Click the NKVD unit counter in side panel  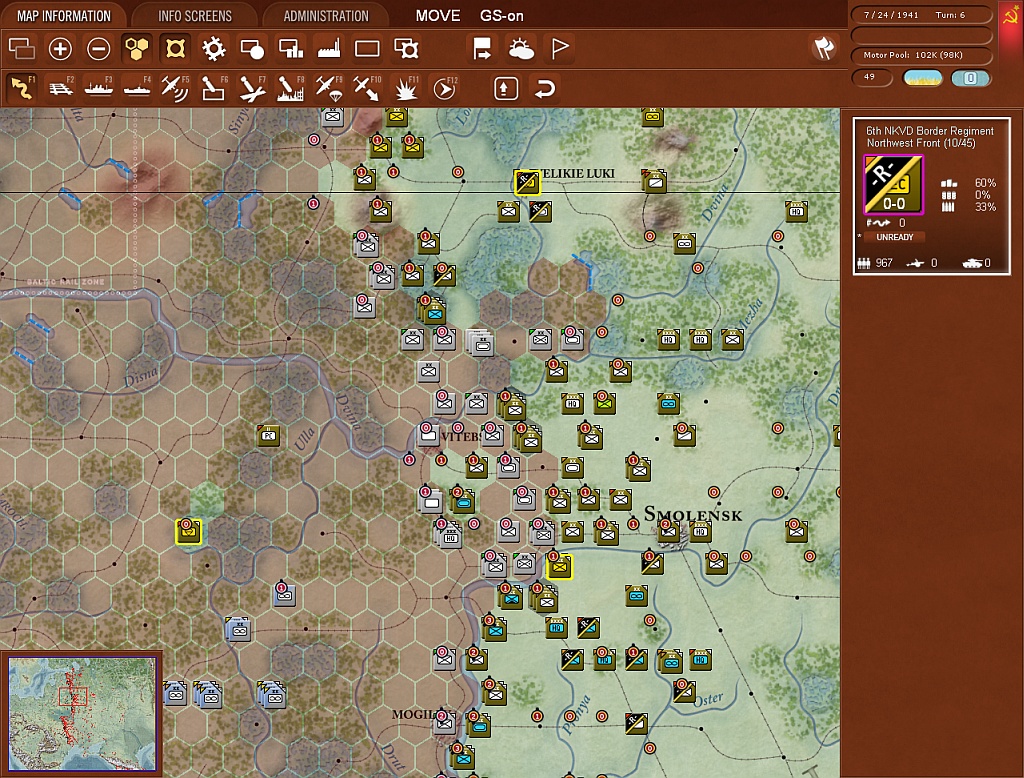[x=893, y=185]
